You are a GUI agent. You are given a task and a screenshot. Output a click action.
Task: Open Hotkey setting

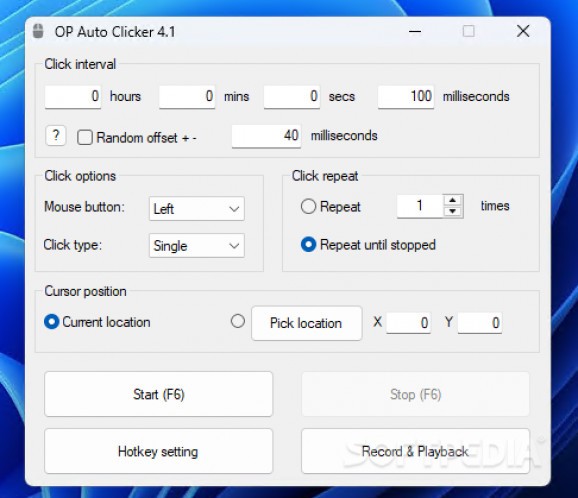click(159, 451)
